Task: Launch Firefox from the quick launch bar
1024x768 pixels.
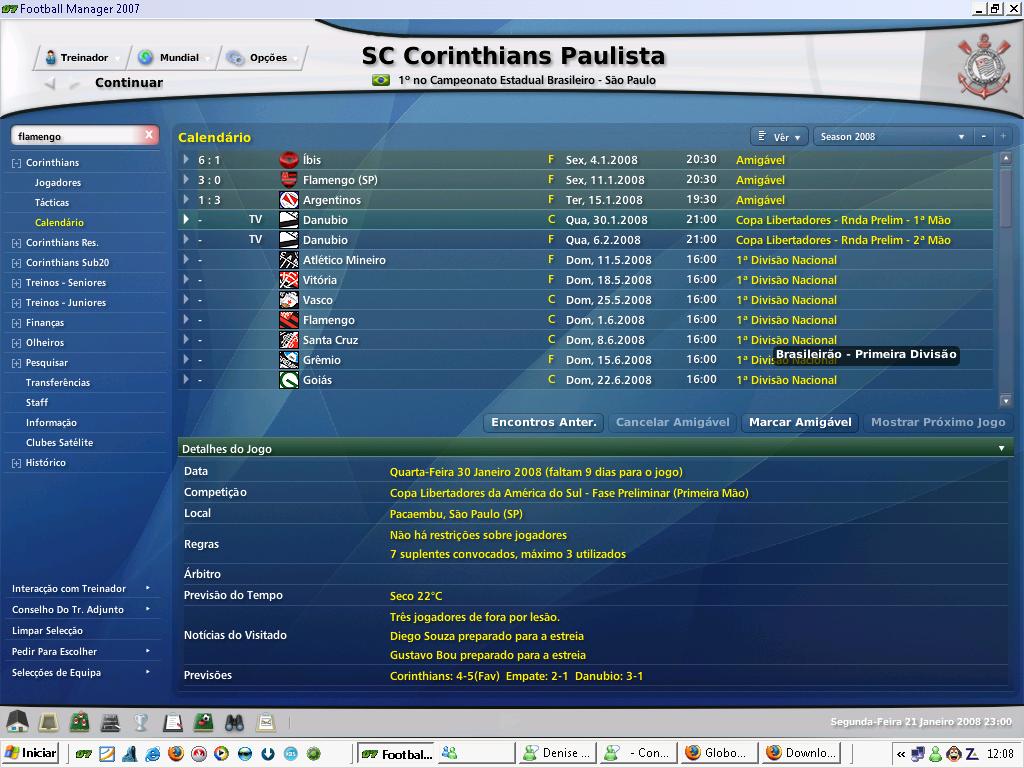Action: (176, 754)
